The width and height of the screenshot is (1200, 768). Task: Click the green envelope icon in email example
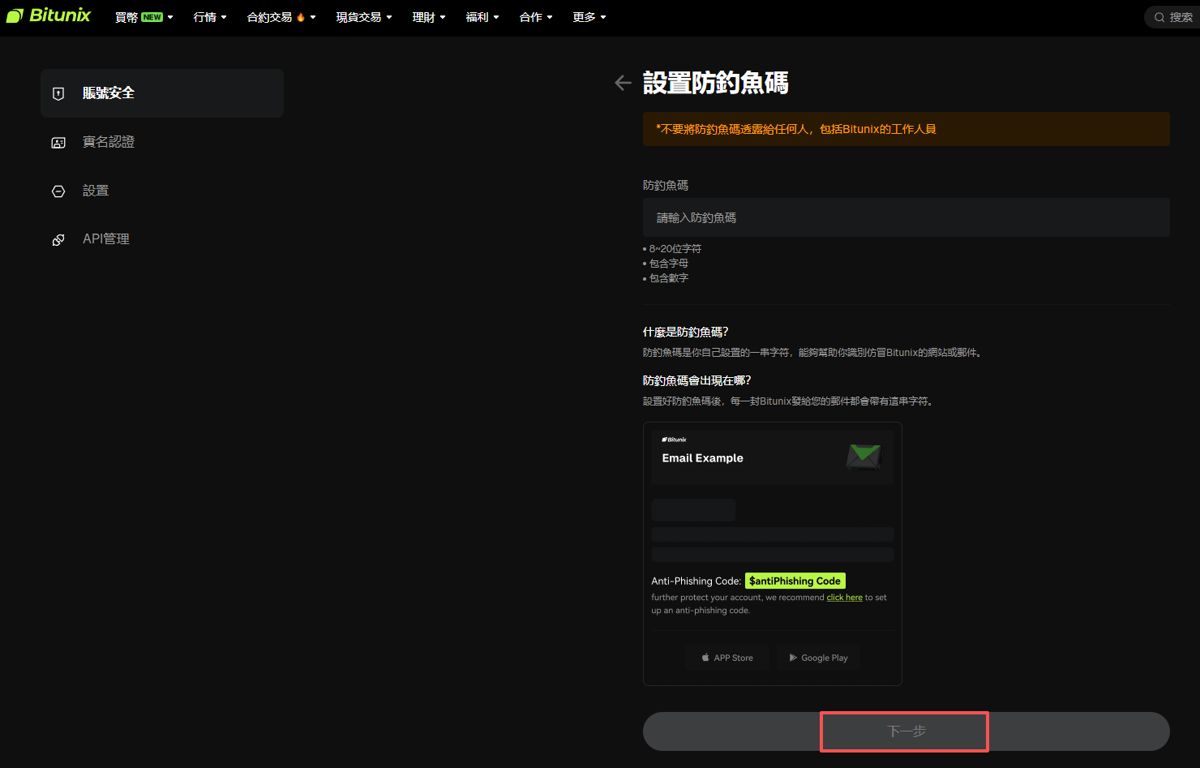[862, 456]
